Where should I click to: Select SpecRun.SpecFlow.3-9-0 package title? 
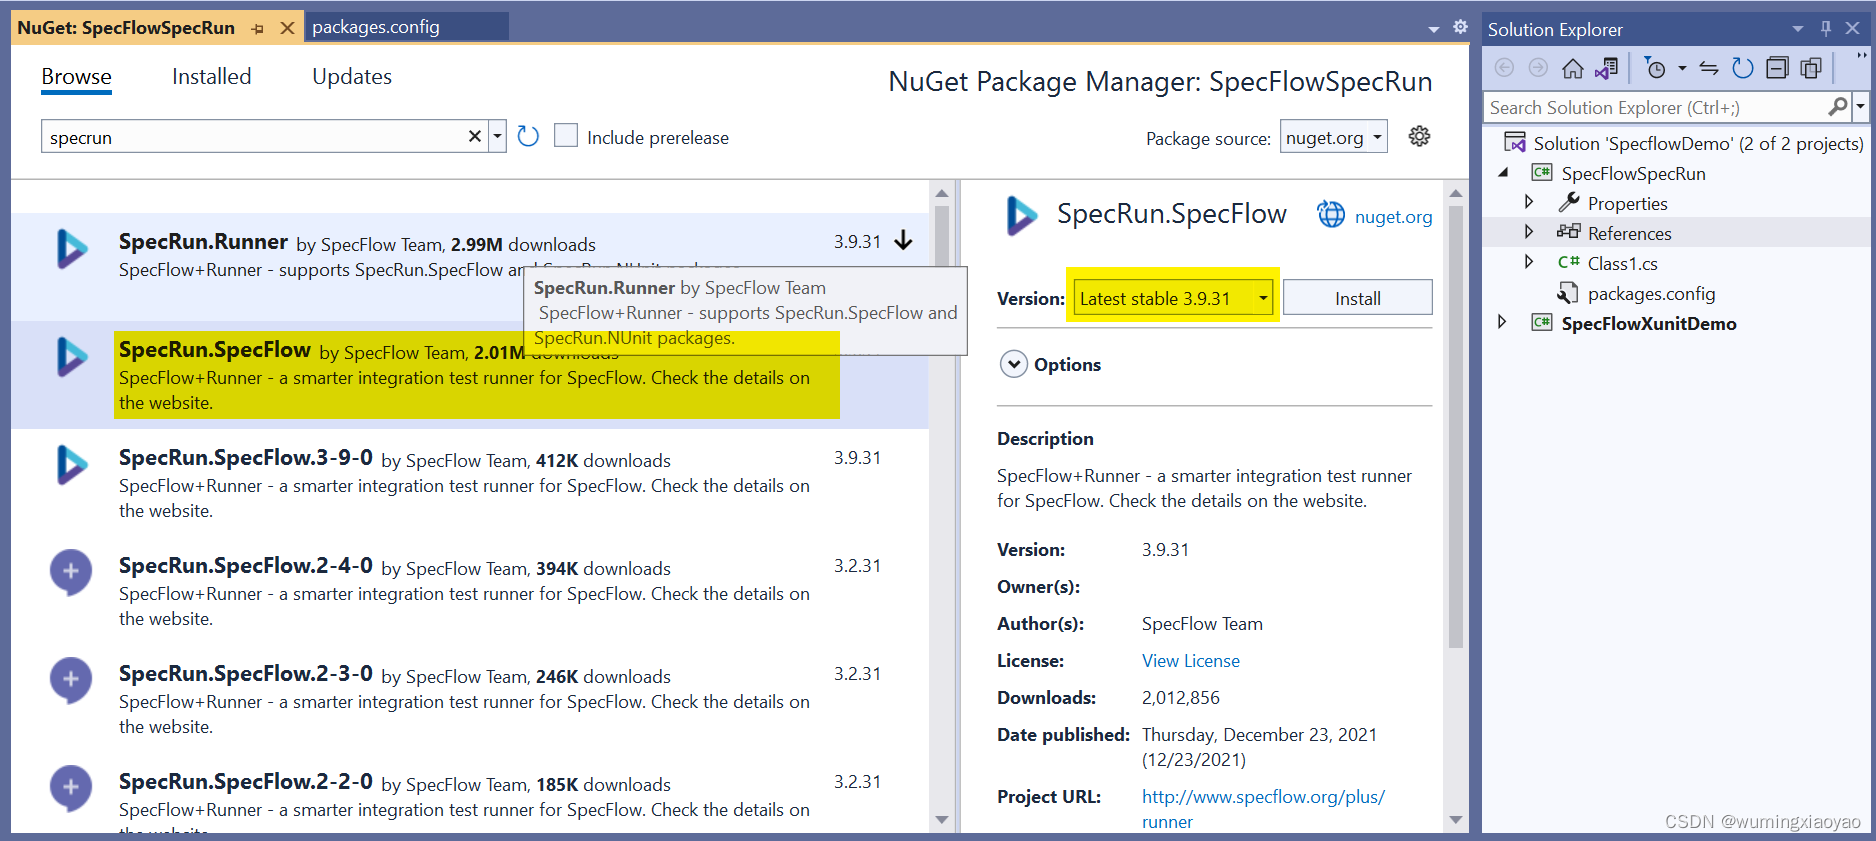(246, 458)
